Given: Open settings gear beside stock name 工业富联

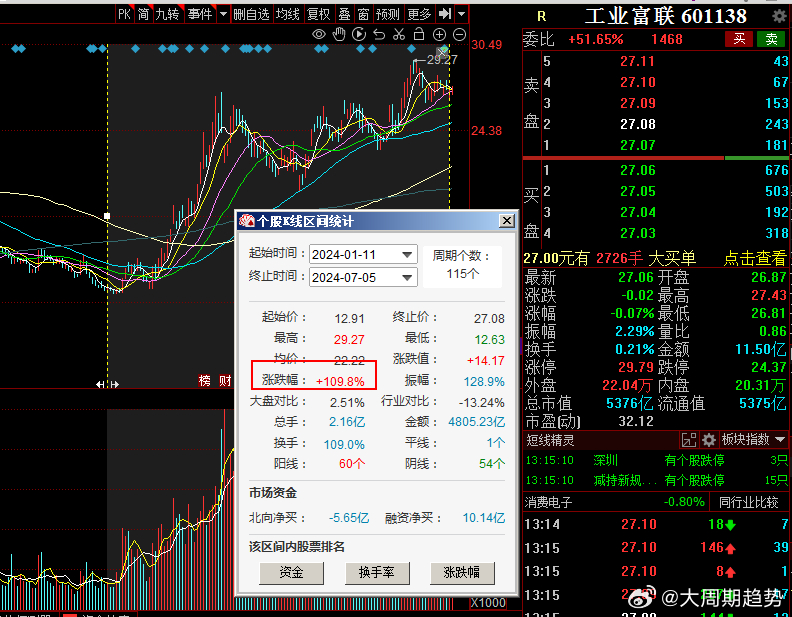Looking at the screenshot, I should (778, 16).
